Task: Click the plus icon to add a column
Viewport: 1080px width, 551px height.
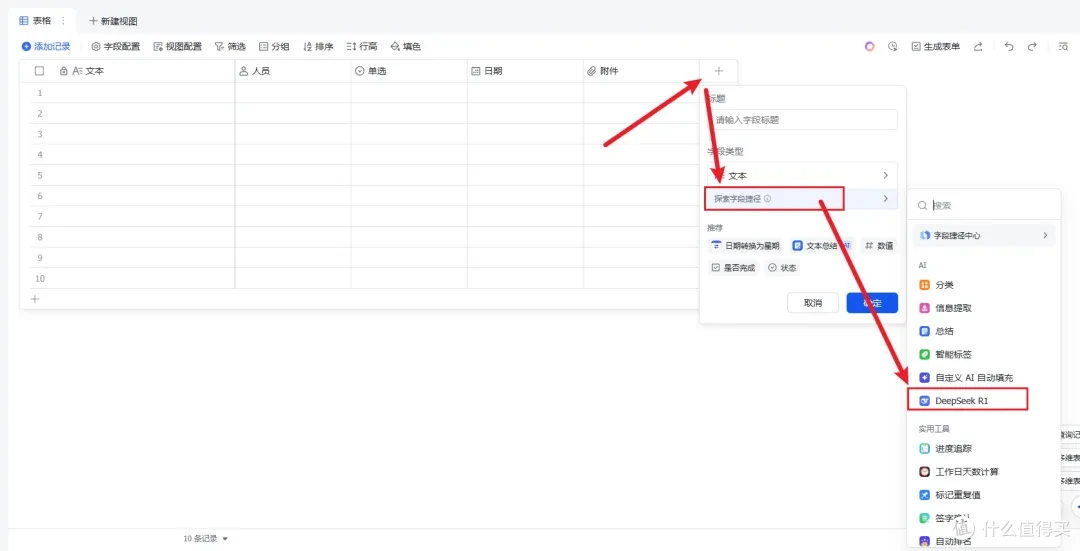Action: point(719,71)
